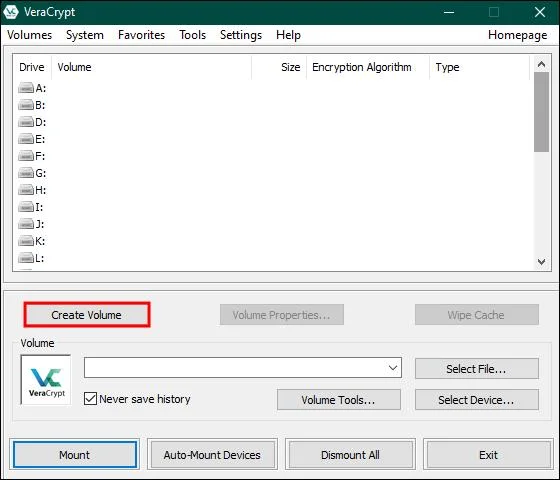Click the Volume Properties button

(282, 315)
